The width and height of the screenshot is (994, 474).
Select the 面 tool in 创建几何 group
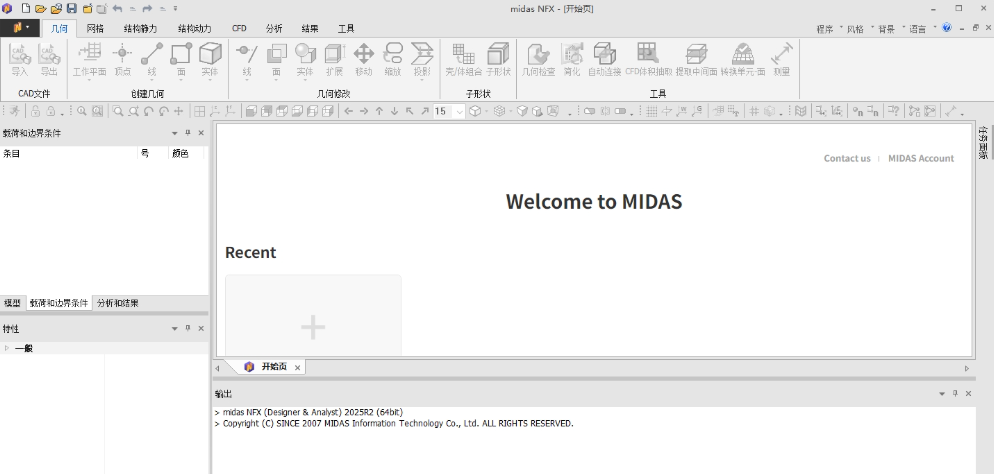pos(181,61)
